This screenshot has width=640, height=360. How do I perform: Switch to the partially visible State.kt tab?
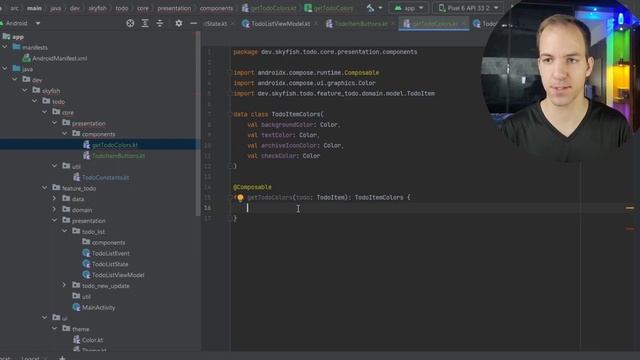tap(216, 24)
